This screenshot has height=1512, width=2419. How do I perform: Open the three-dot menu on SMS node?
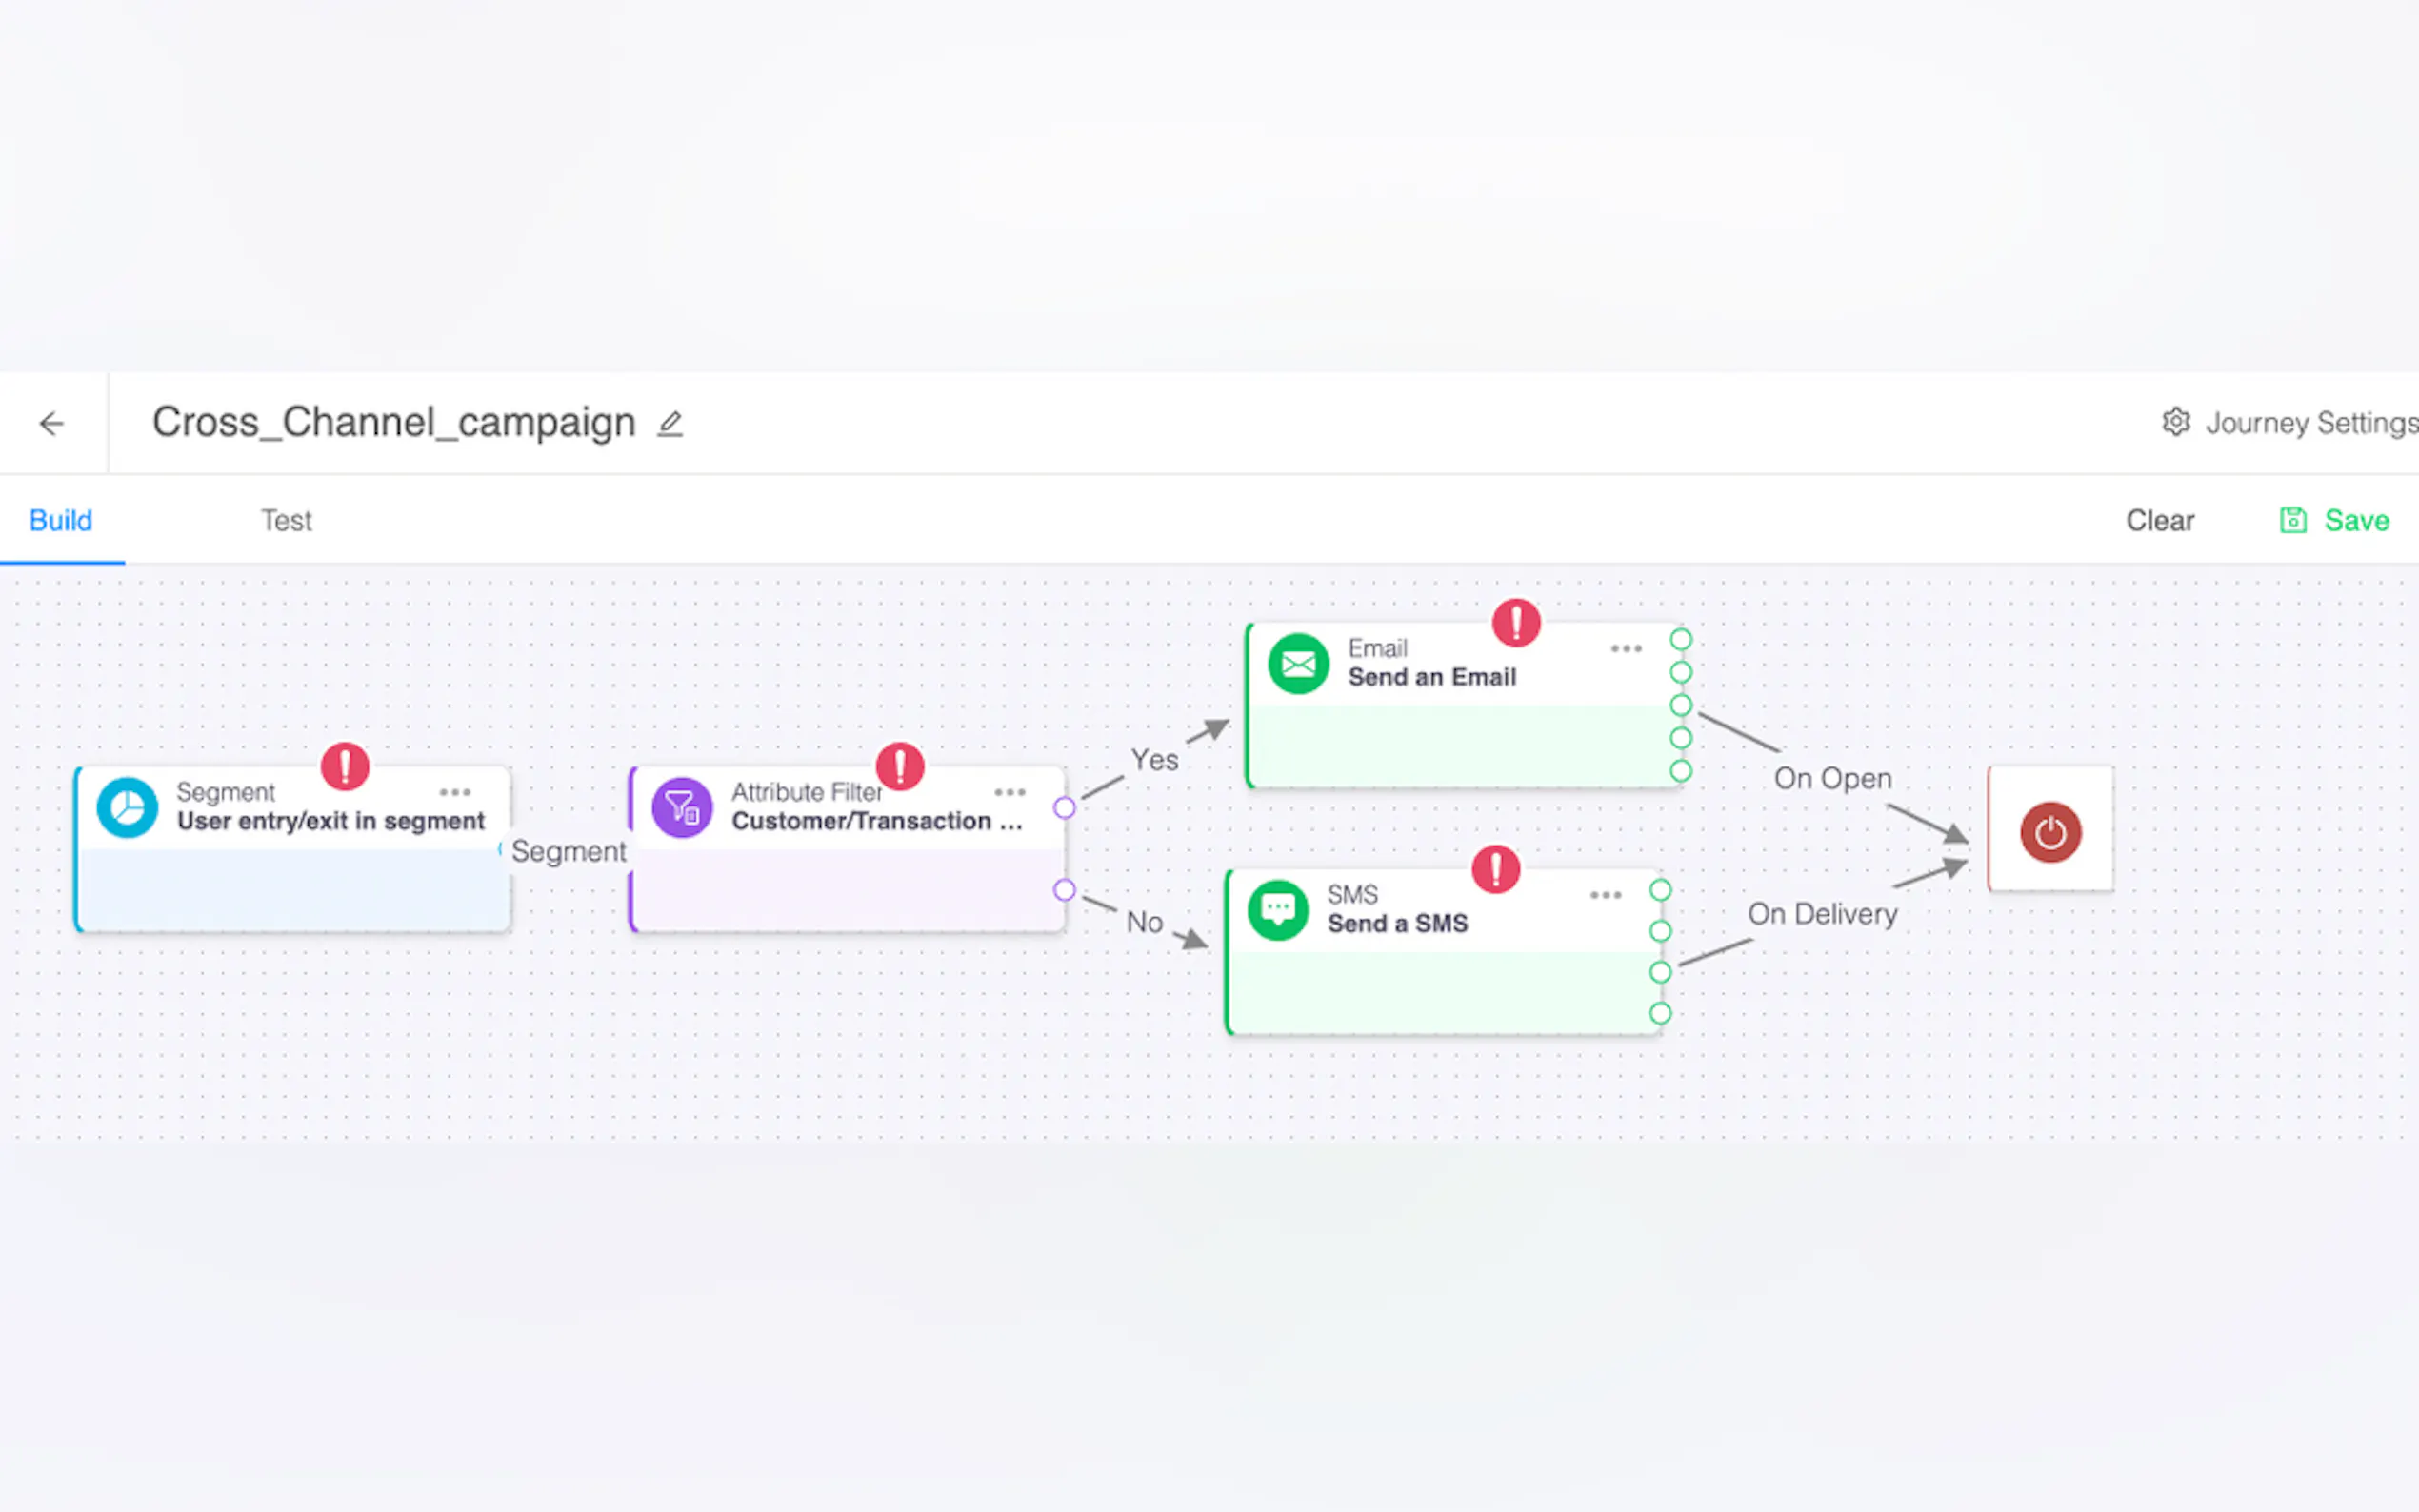click(x=1605, y=895)
